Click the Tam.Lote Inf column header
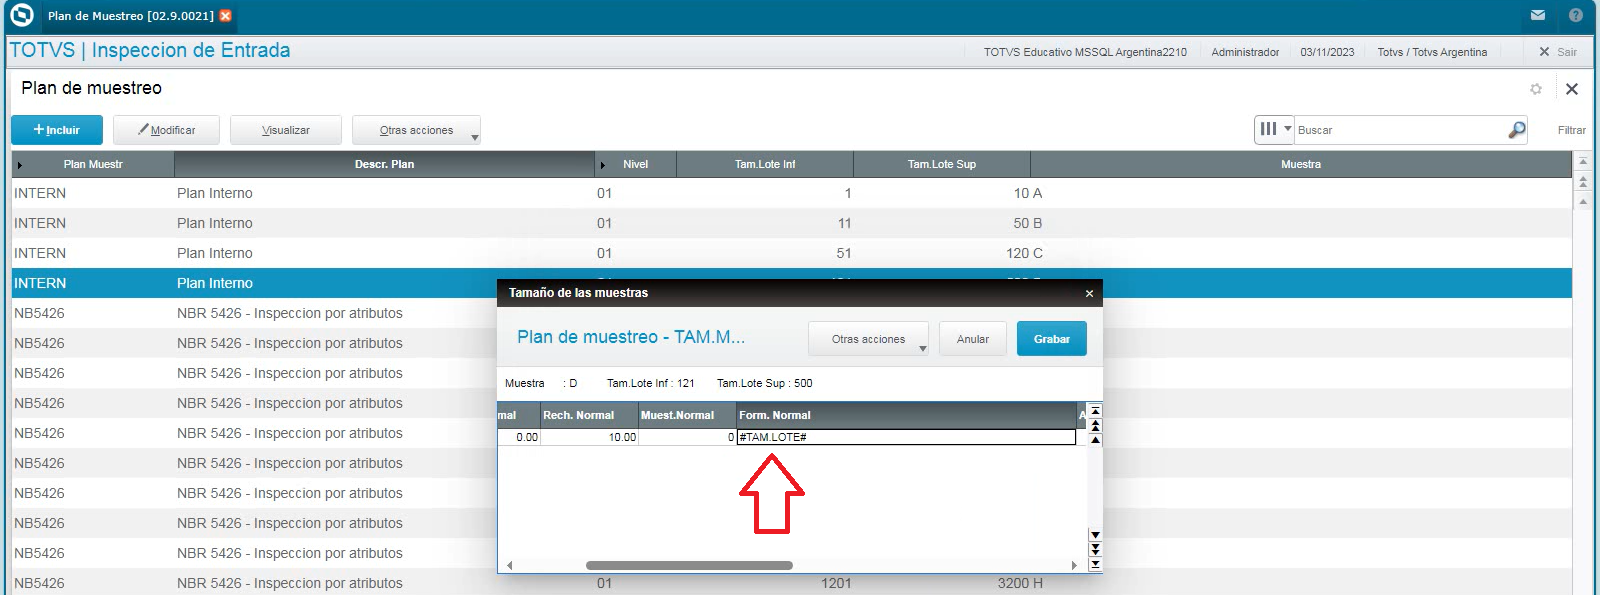The width and height of the screenshot is (1600, 595). (765, 164)
